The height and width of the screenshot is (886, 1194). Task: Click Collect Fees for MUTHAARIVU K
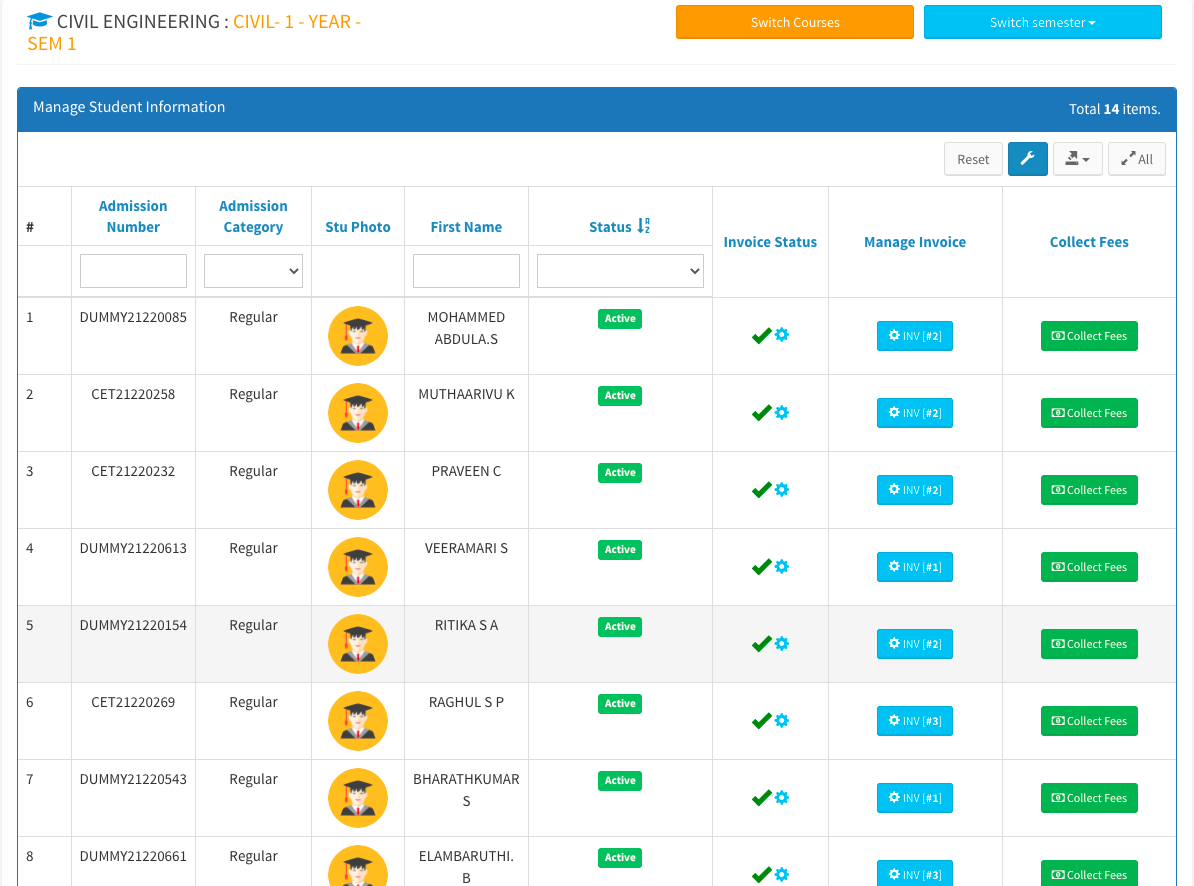tap(1089, 413)
